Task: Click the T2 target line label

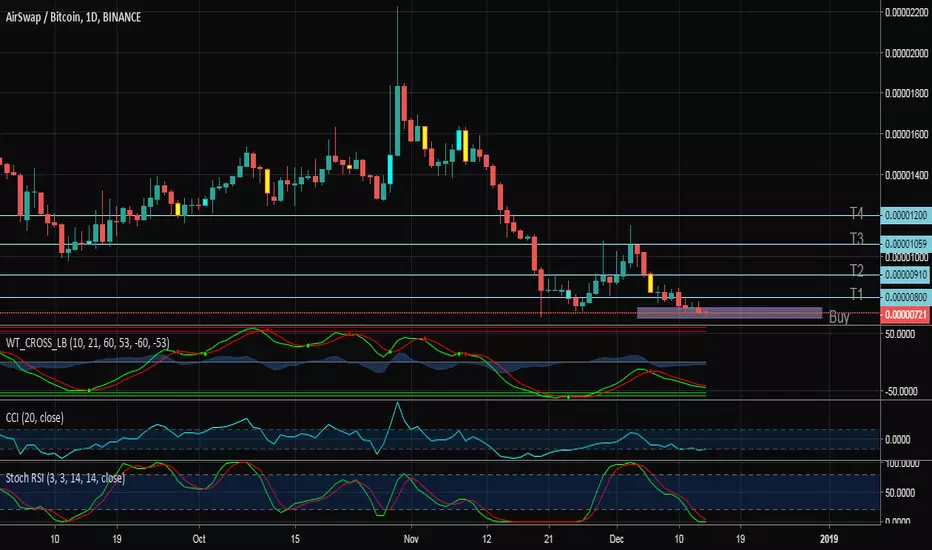Action: click(x=857, y=270)
